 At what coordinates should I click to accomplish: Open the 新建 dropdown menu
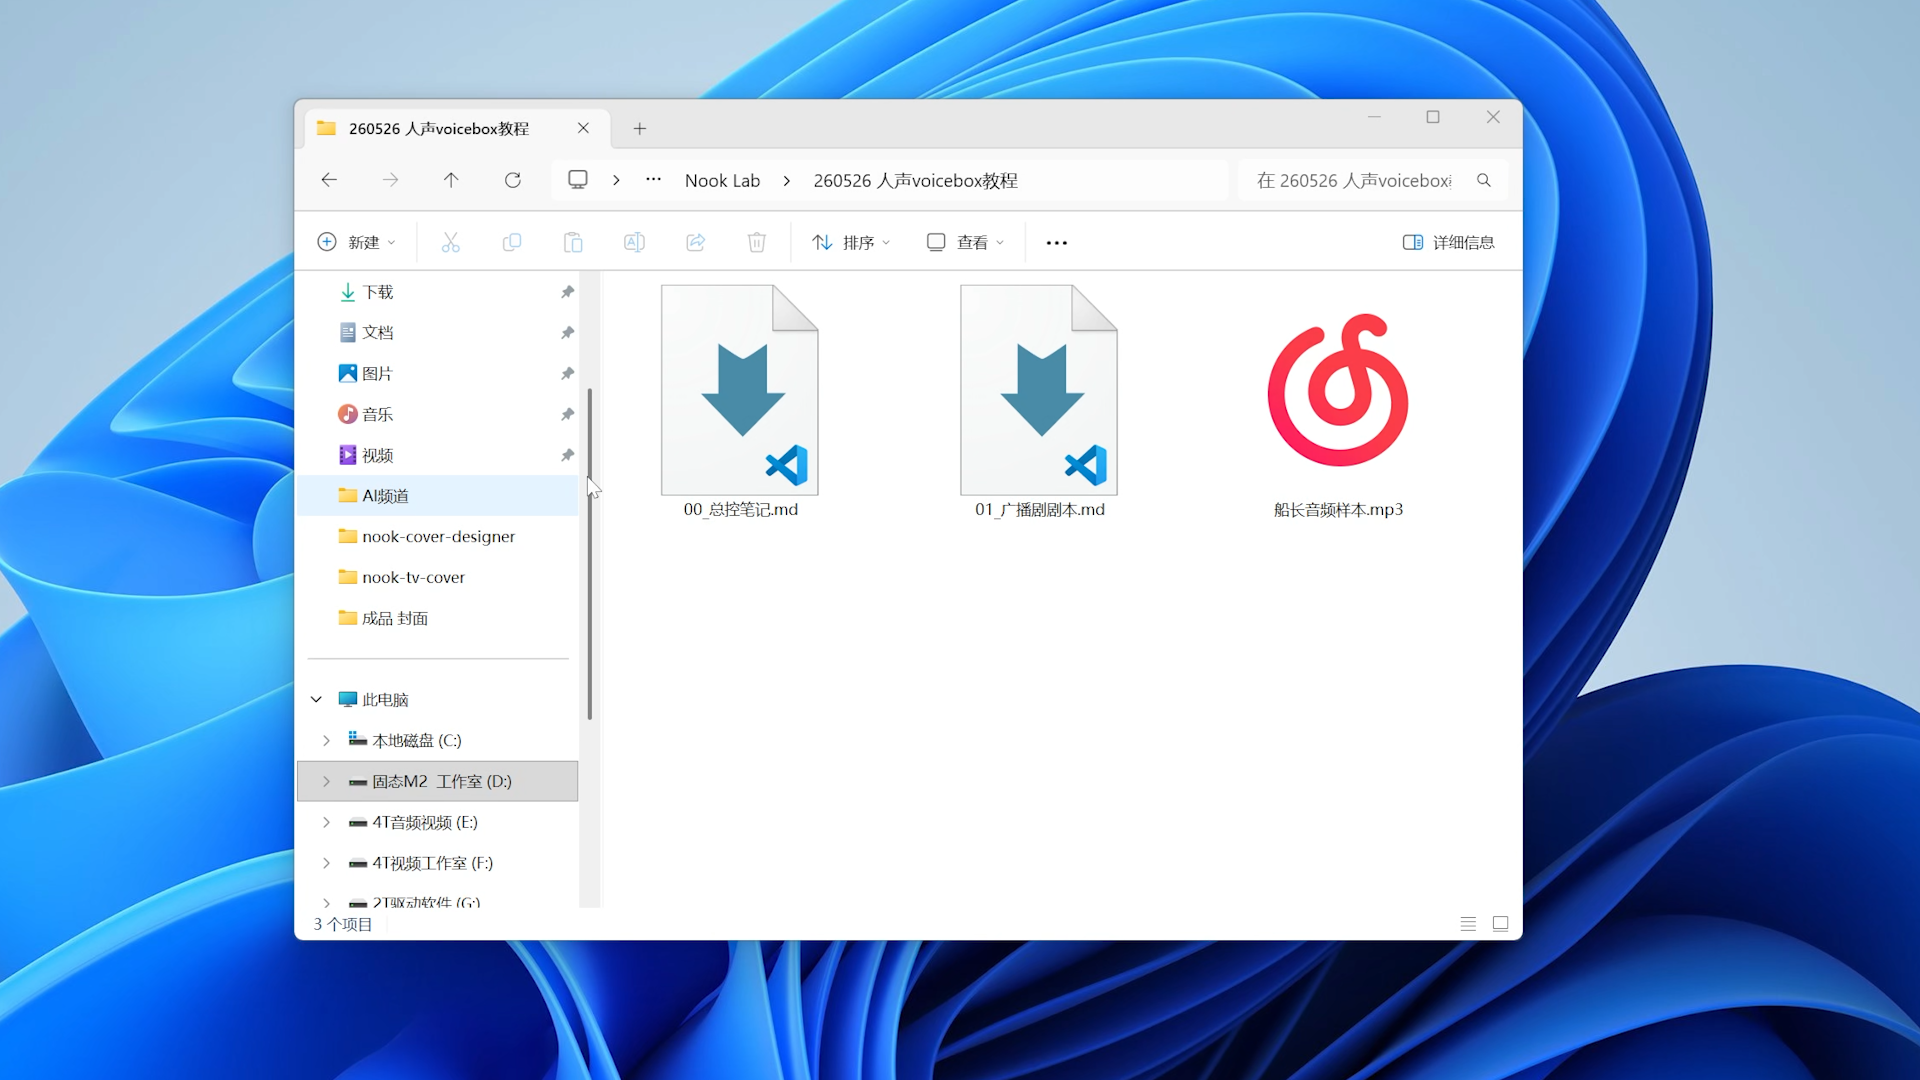pos(356,242)
